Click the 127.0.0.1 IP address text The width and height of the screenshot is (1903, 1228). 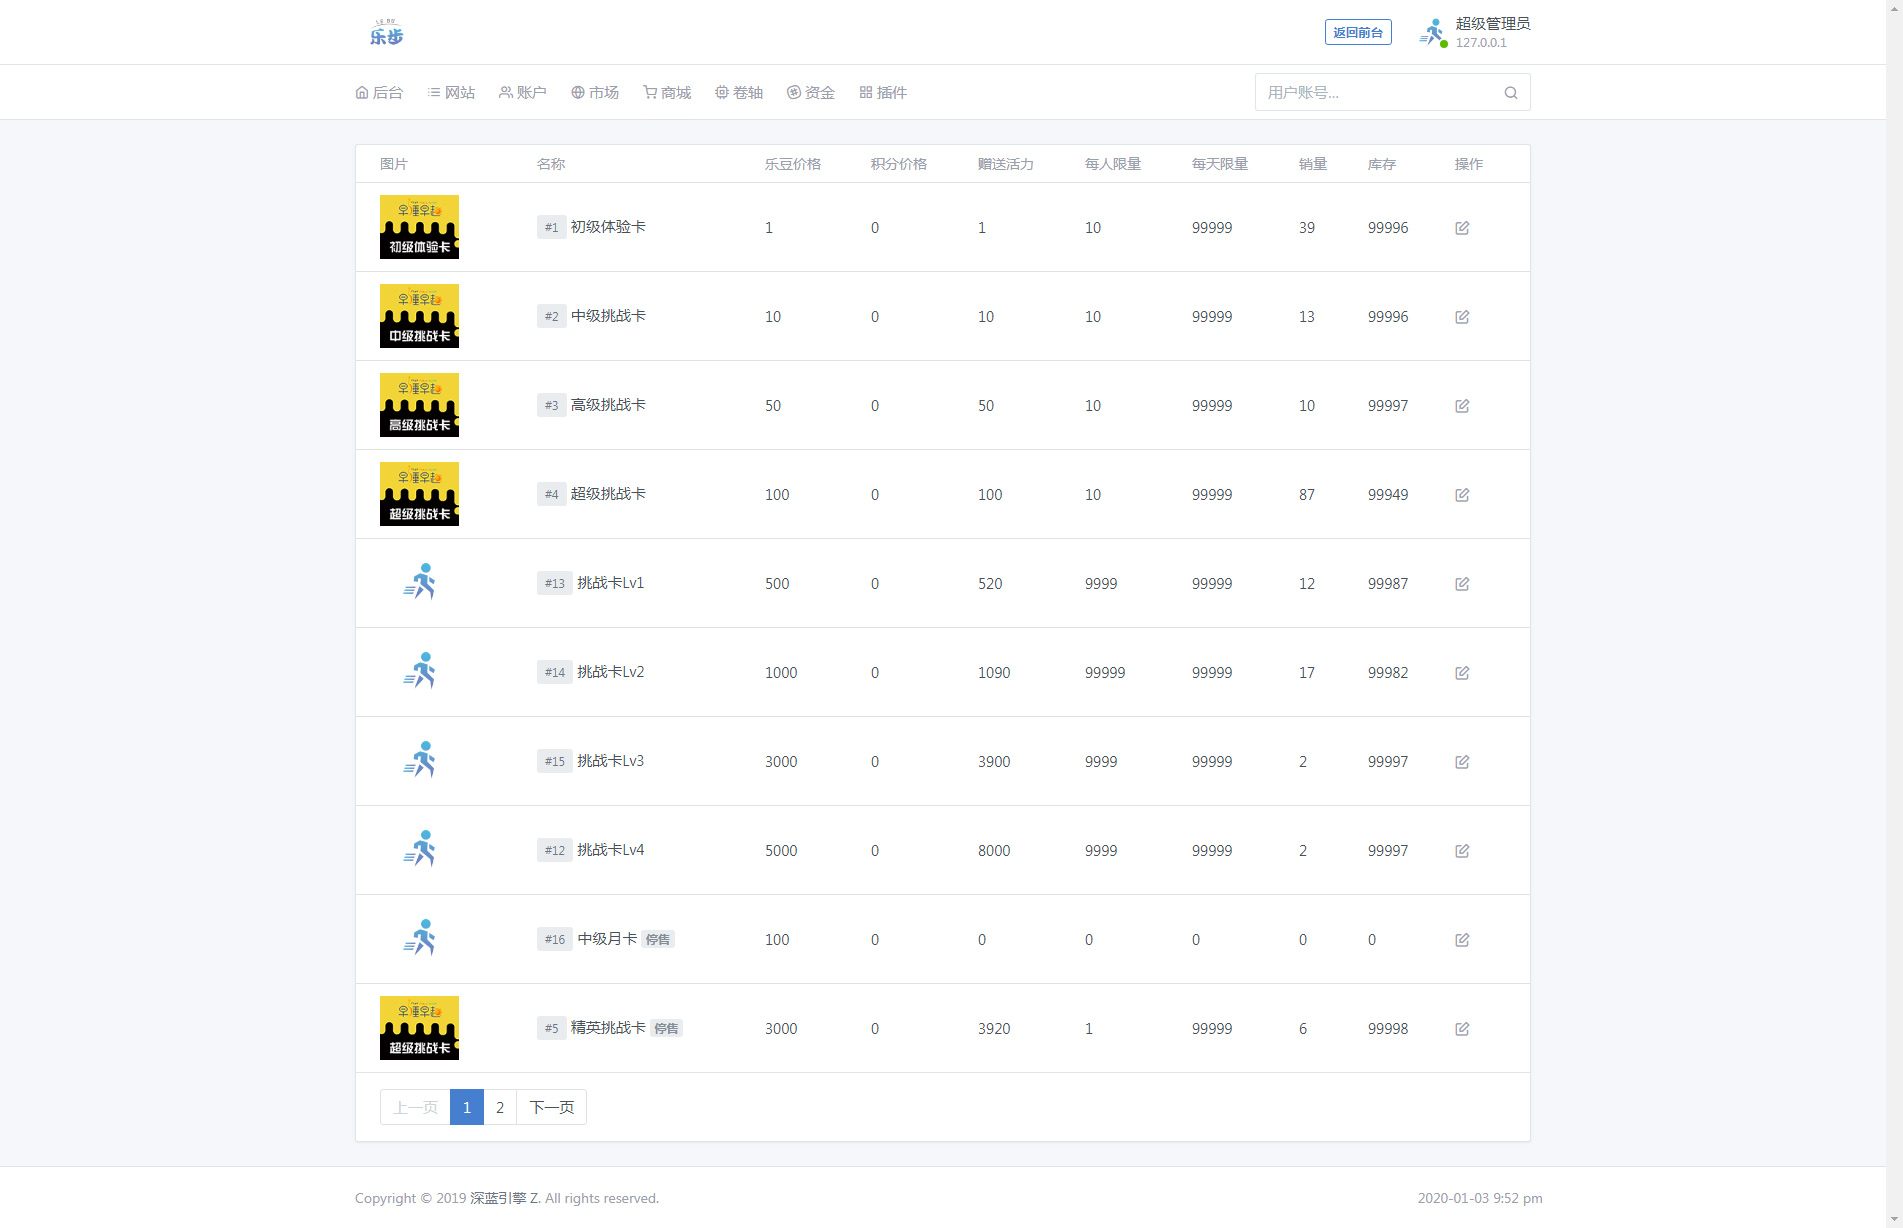coord(1481,43)
